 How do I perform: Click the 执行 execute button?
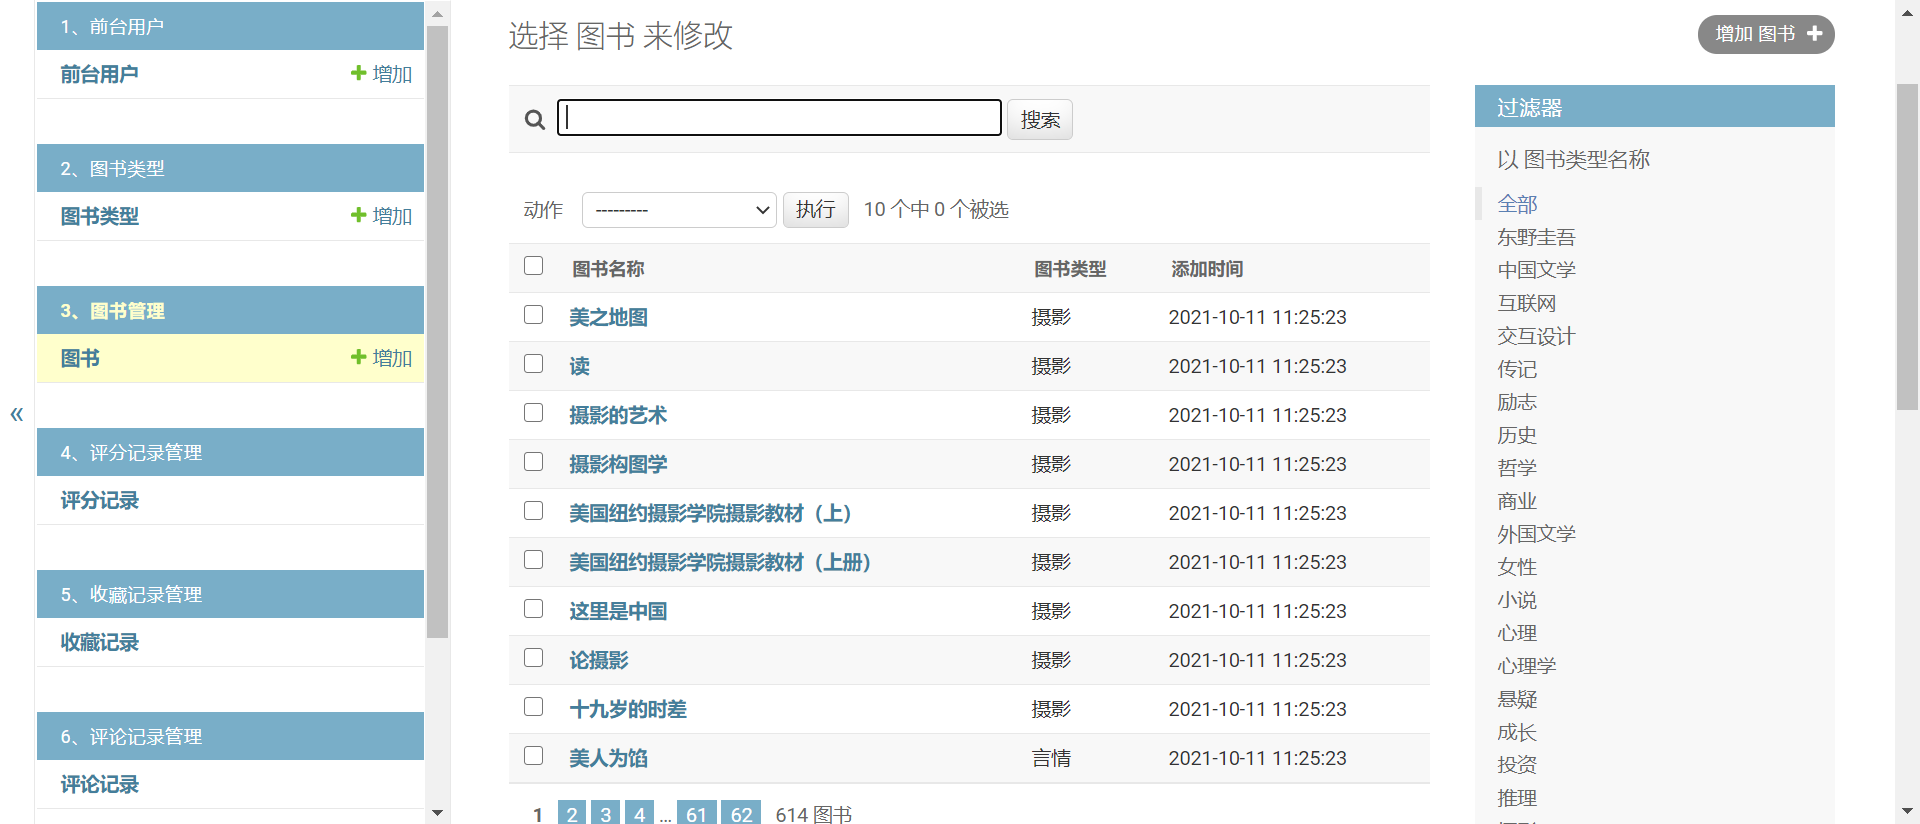click(x=816, y=210)
